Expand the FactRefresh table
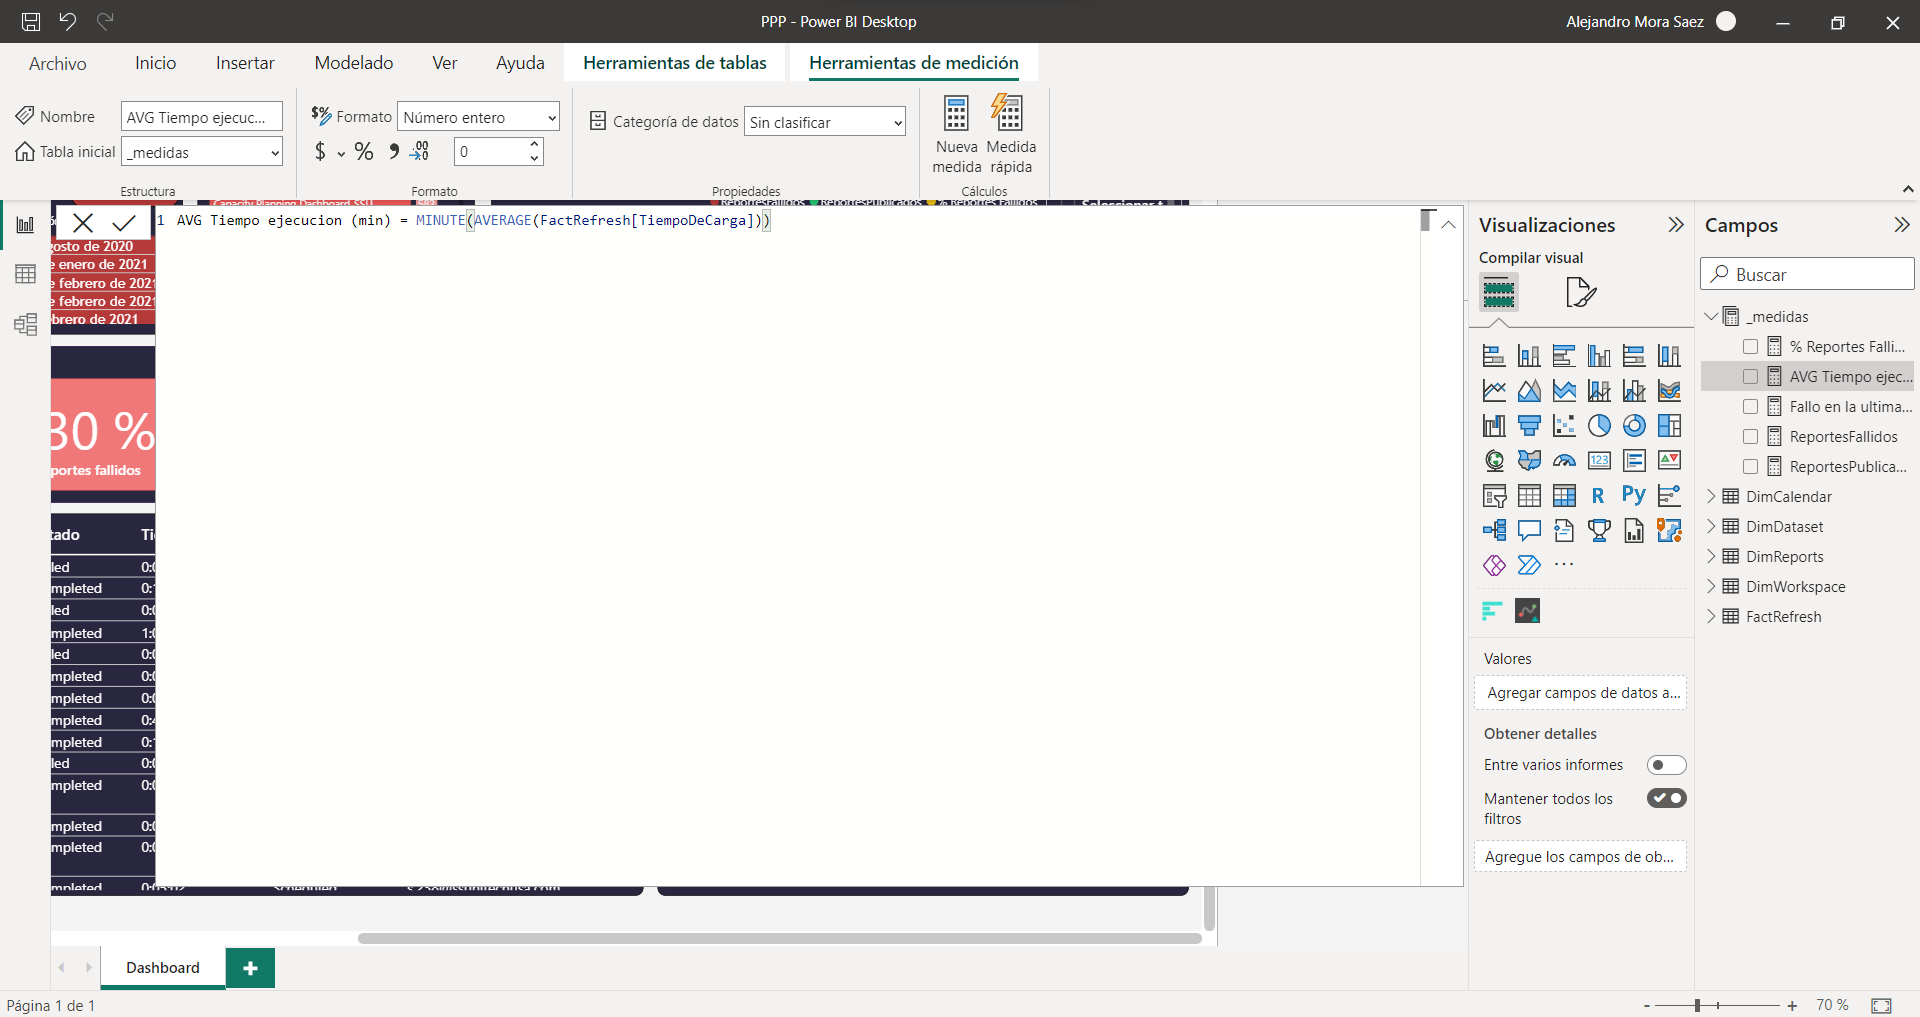This screenshot has width=1920, height=1017. point(1711,617)
